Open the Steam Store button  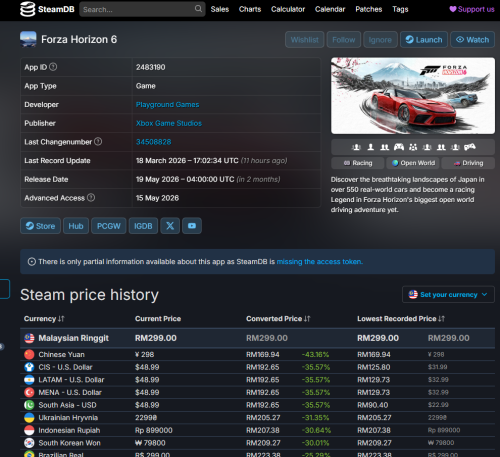click(40, 226)
